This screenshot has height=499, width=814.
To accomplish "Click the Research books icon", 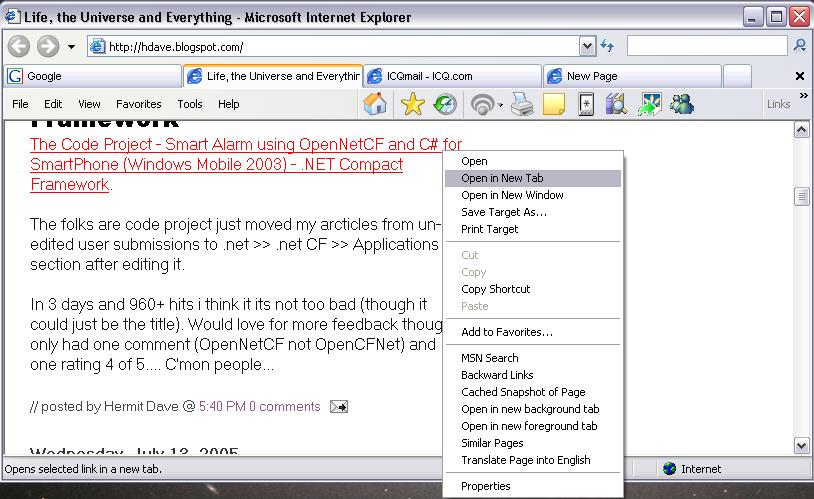I will (616, 103).
